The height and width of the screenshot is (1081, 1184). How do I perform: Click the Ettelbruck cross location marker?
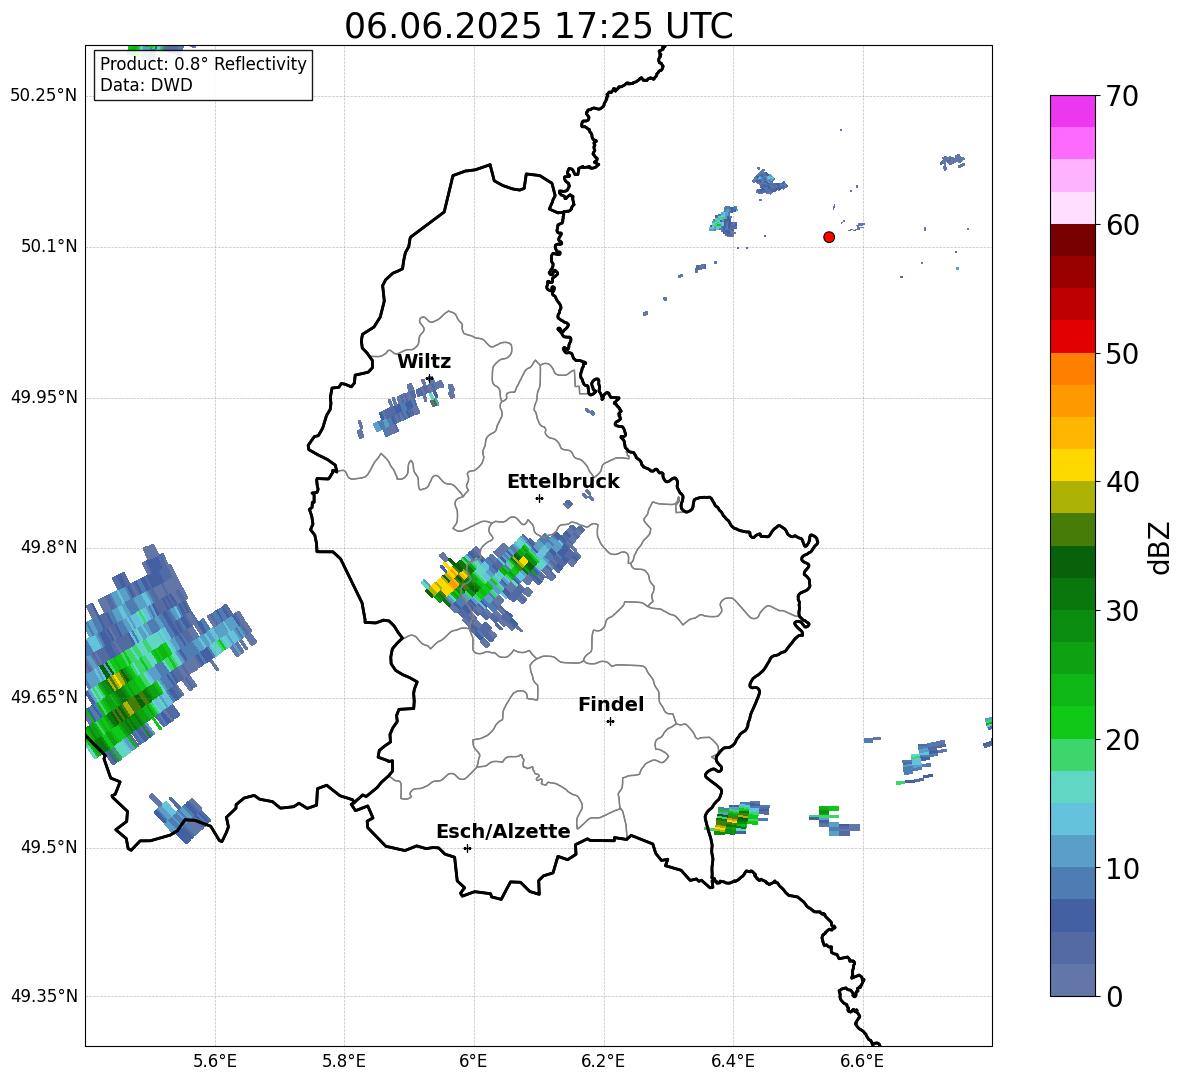pyautogui.click(x=539, y=498)
